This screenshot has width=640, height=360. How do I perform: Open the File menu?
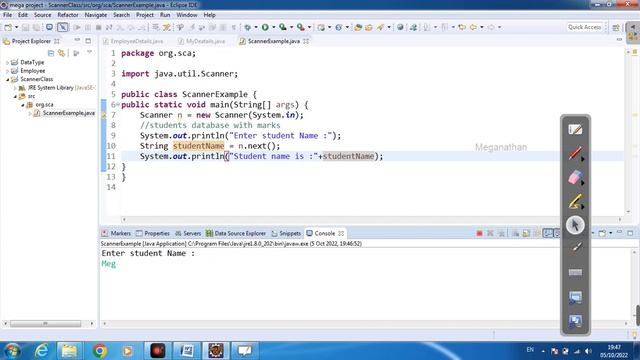[x=7, y=15]
